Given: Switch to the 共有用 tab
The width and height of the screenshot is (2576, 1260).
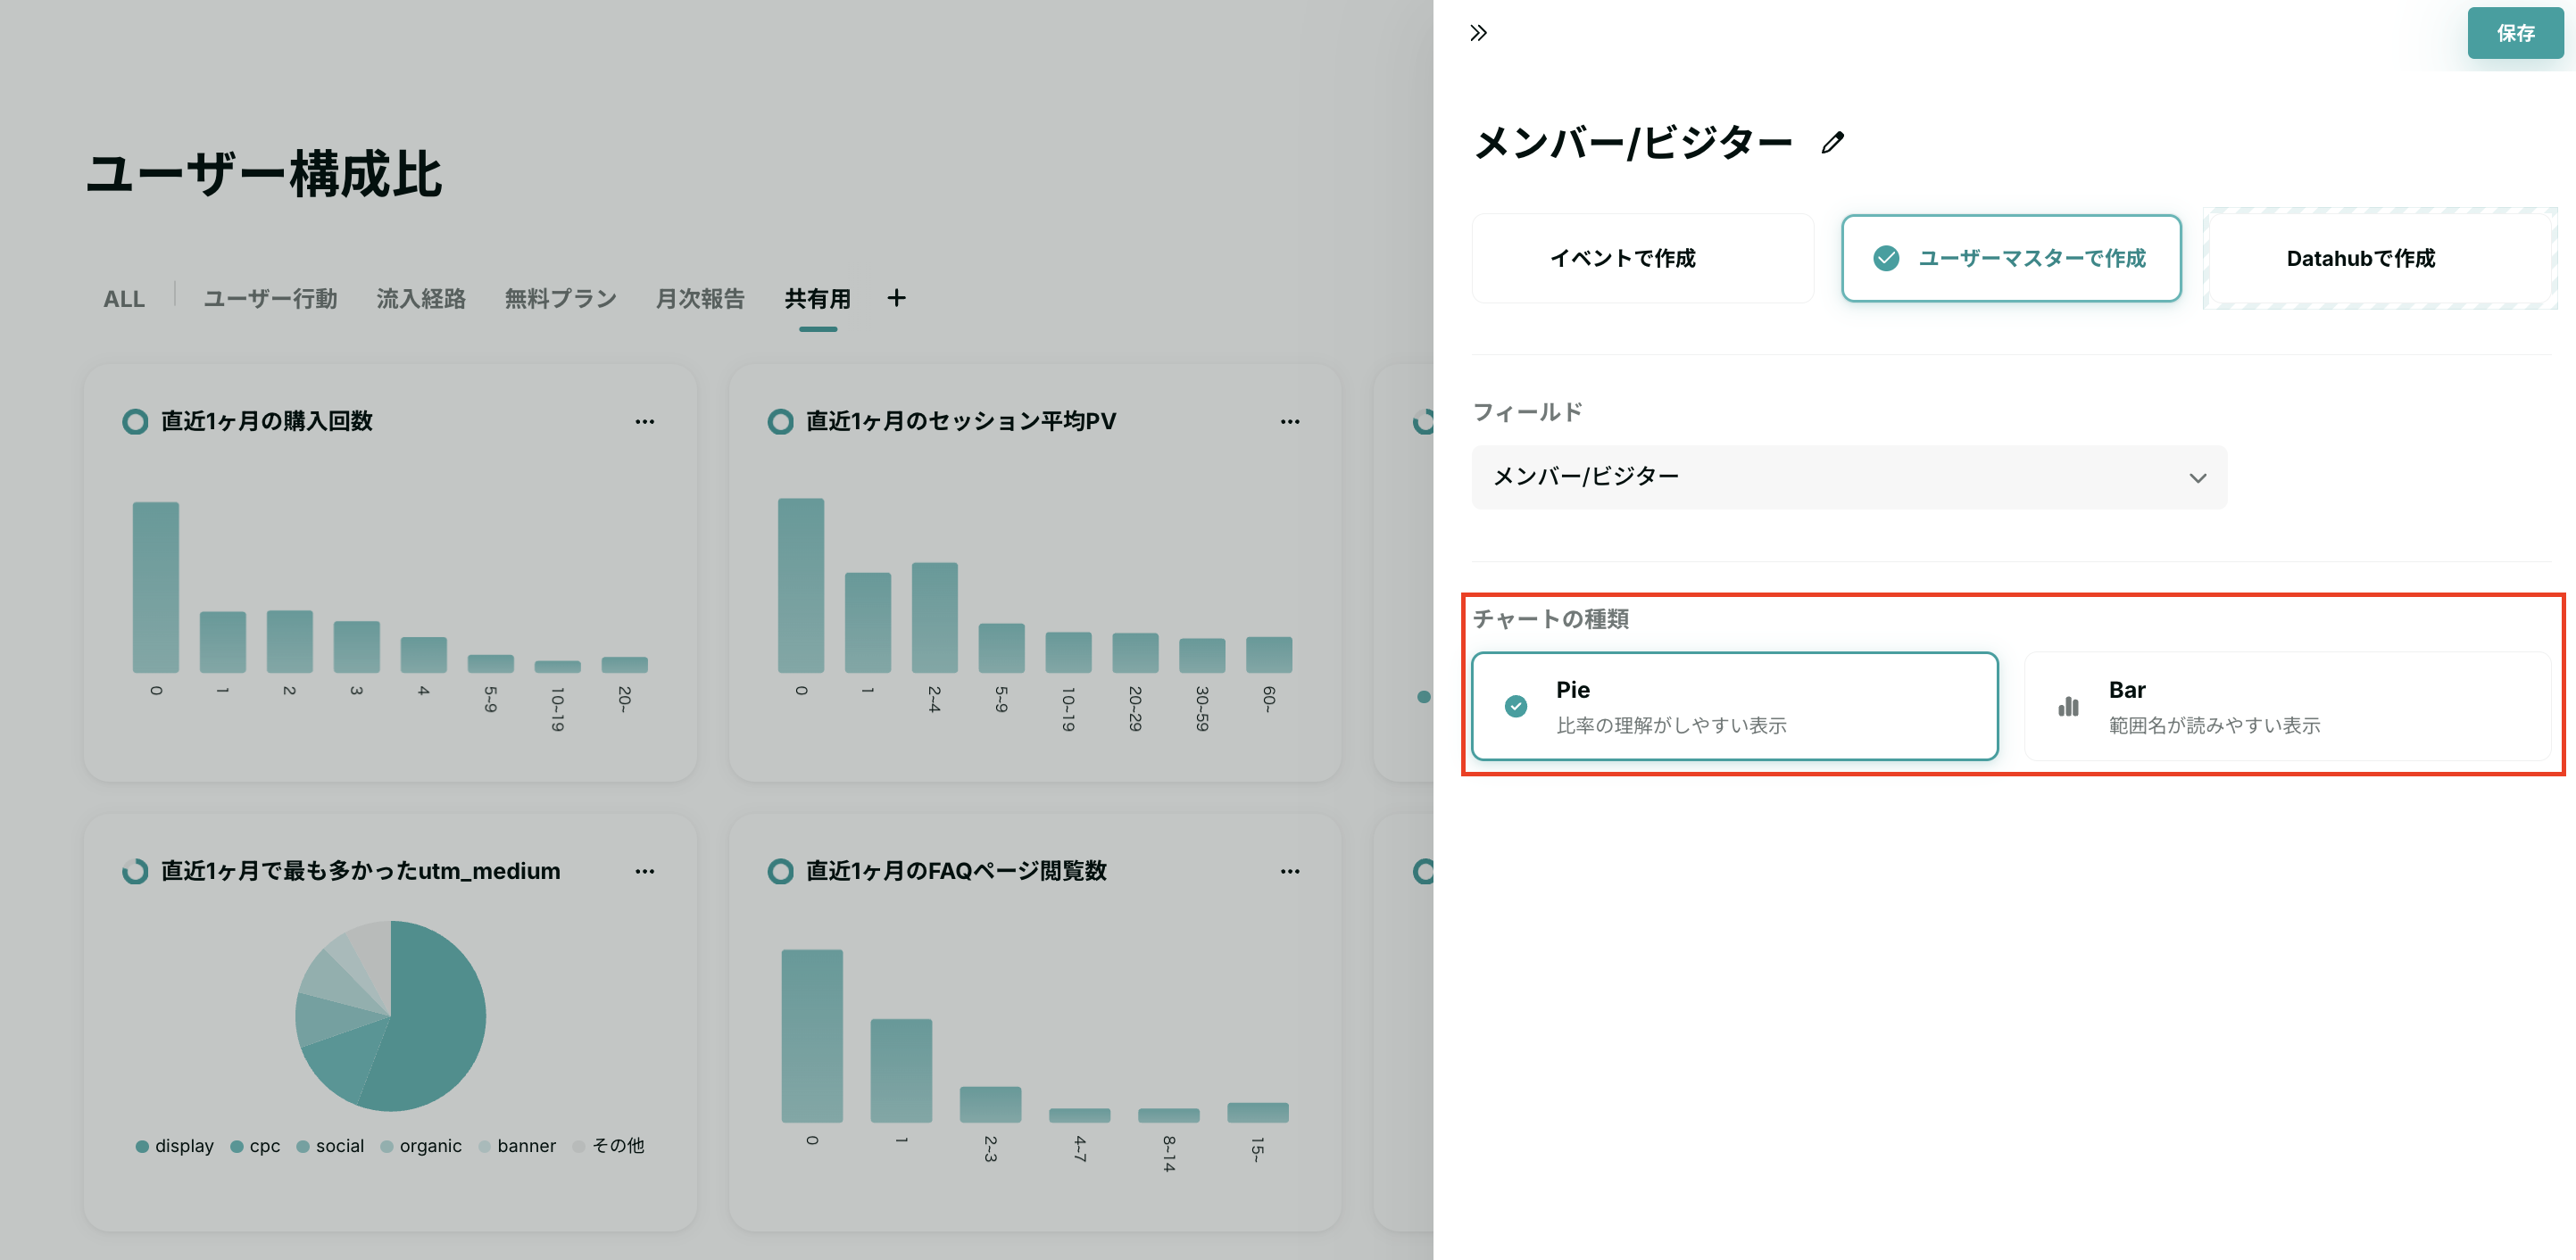Looking at the screenshot, I should click(817, 299).
